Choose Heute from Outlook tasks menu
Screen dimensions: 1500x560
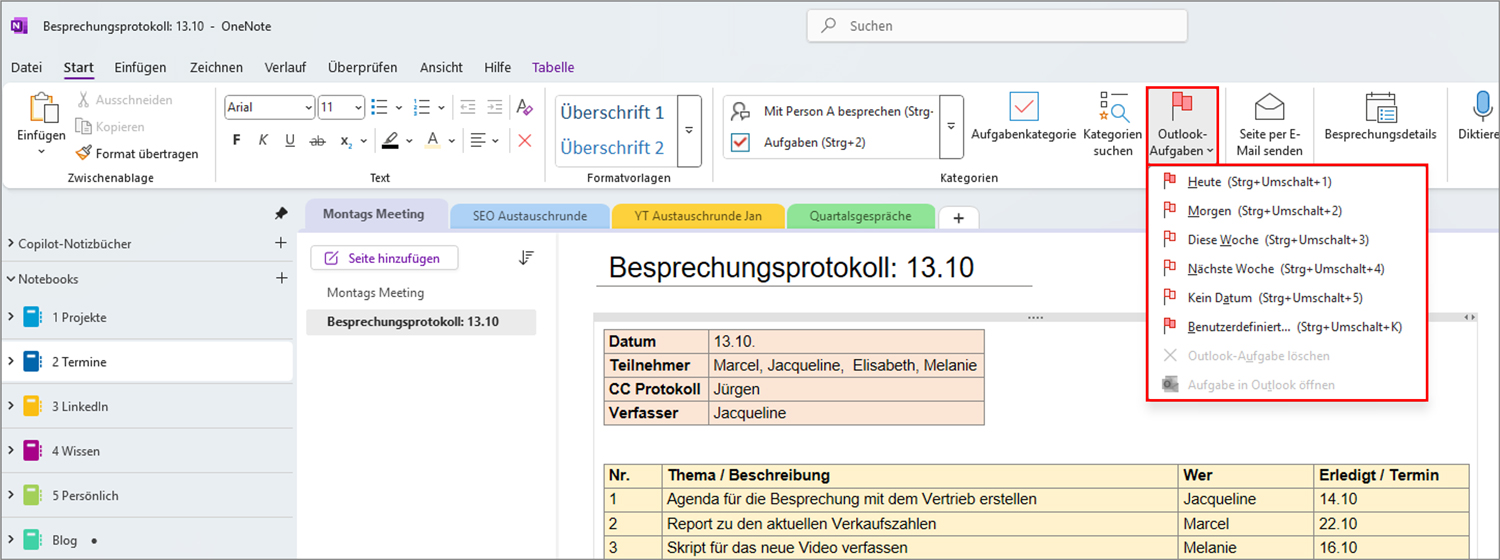(x=1286, y=182)
